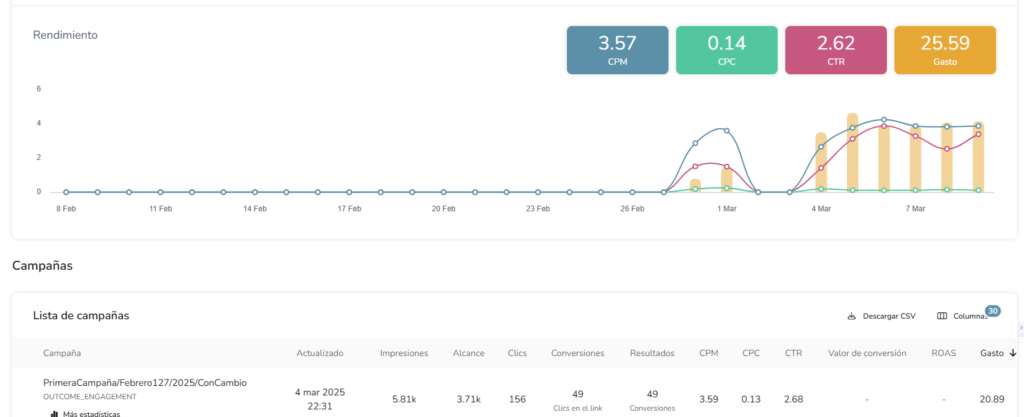Click the Descargar CSV download icon
Image resolution: width=1024 pixels, height=417 pixels.
coord(852,316)
